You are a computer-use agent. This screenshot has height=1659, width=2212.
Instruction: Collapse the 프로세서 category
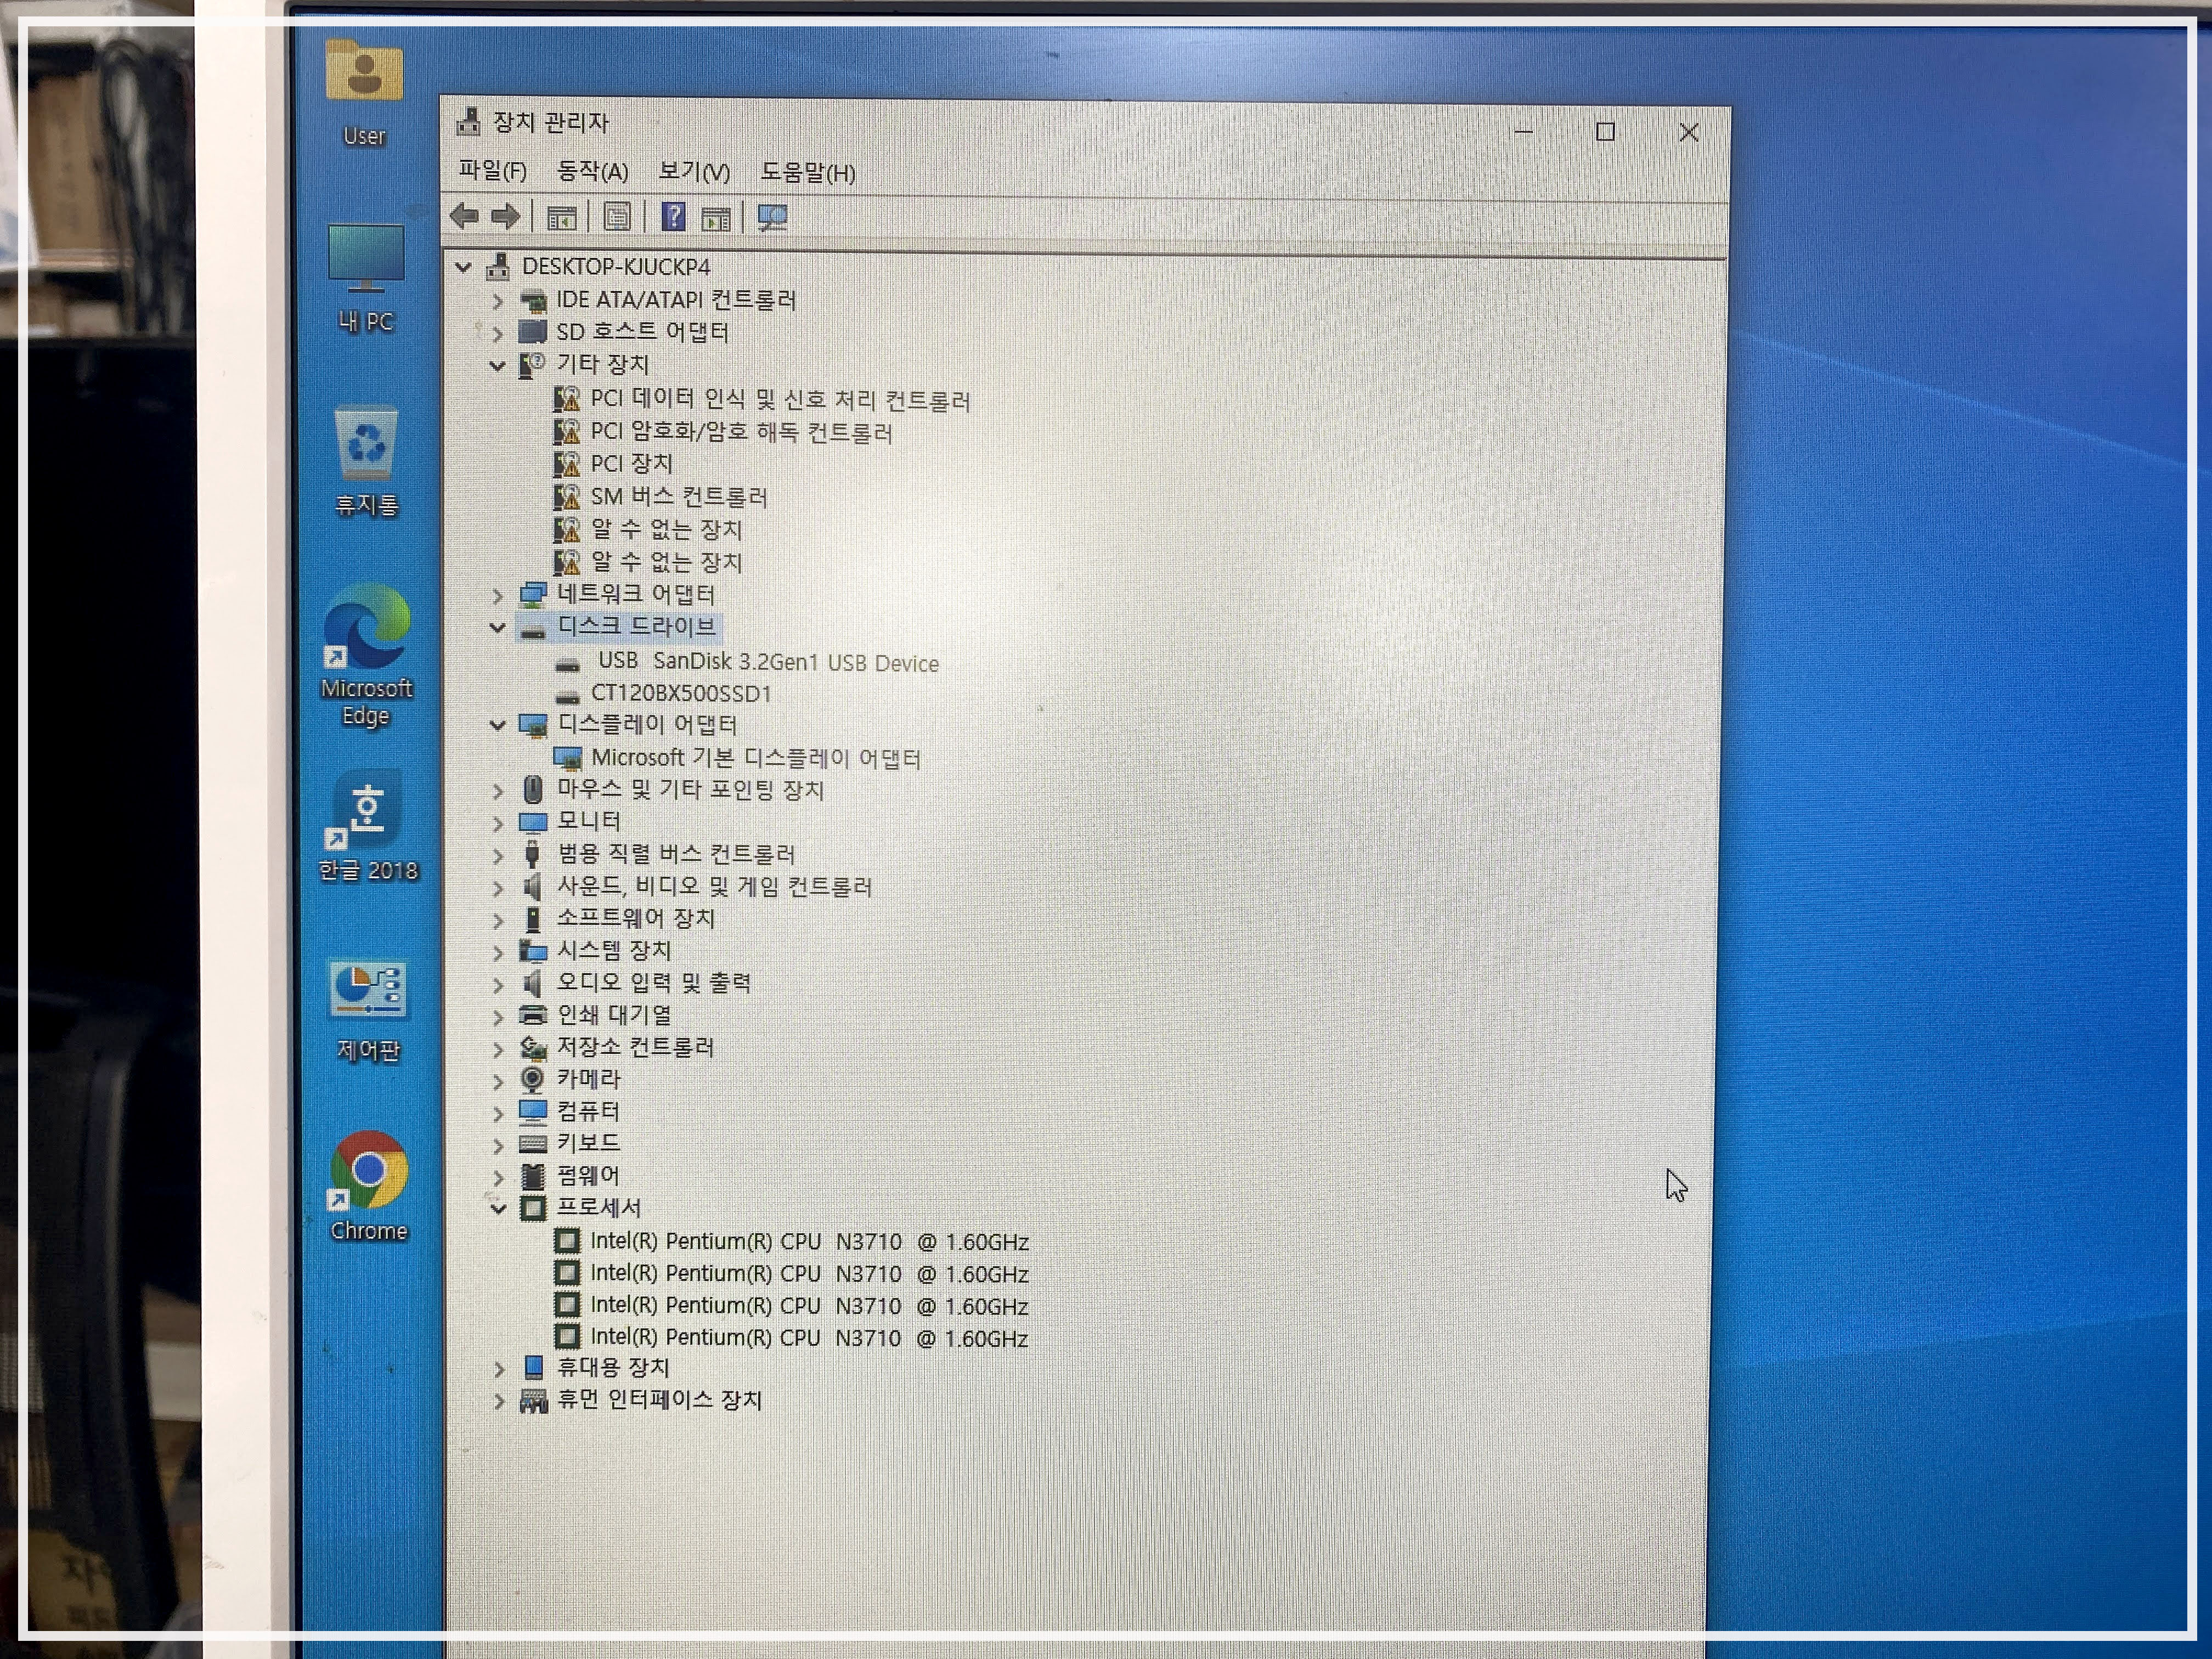pos(498,1209)
